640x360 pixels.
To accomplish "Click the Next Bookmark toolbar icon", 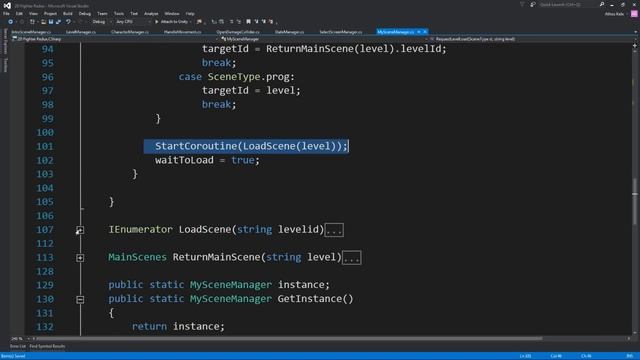I will point(264,22).
